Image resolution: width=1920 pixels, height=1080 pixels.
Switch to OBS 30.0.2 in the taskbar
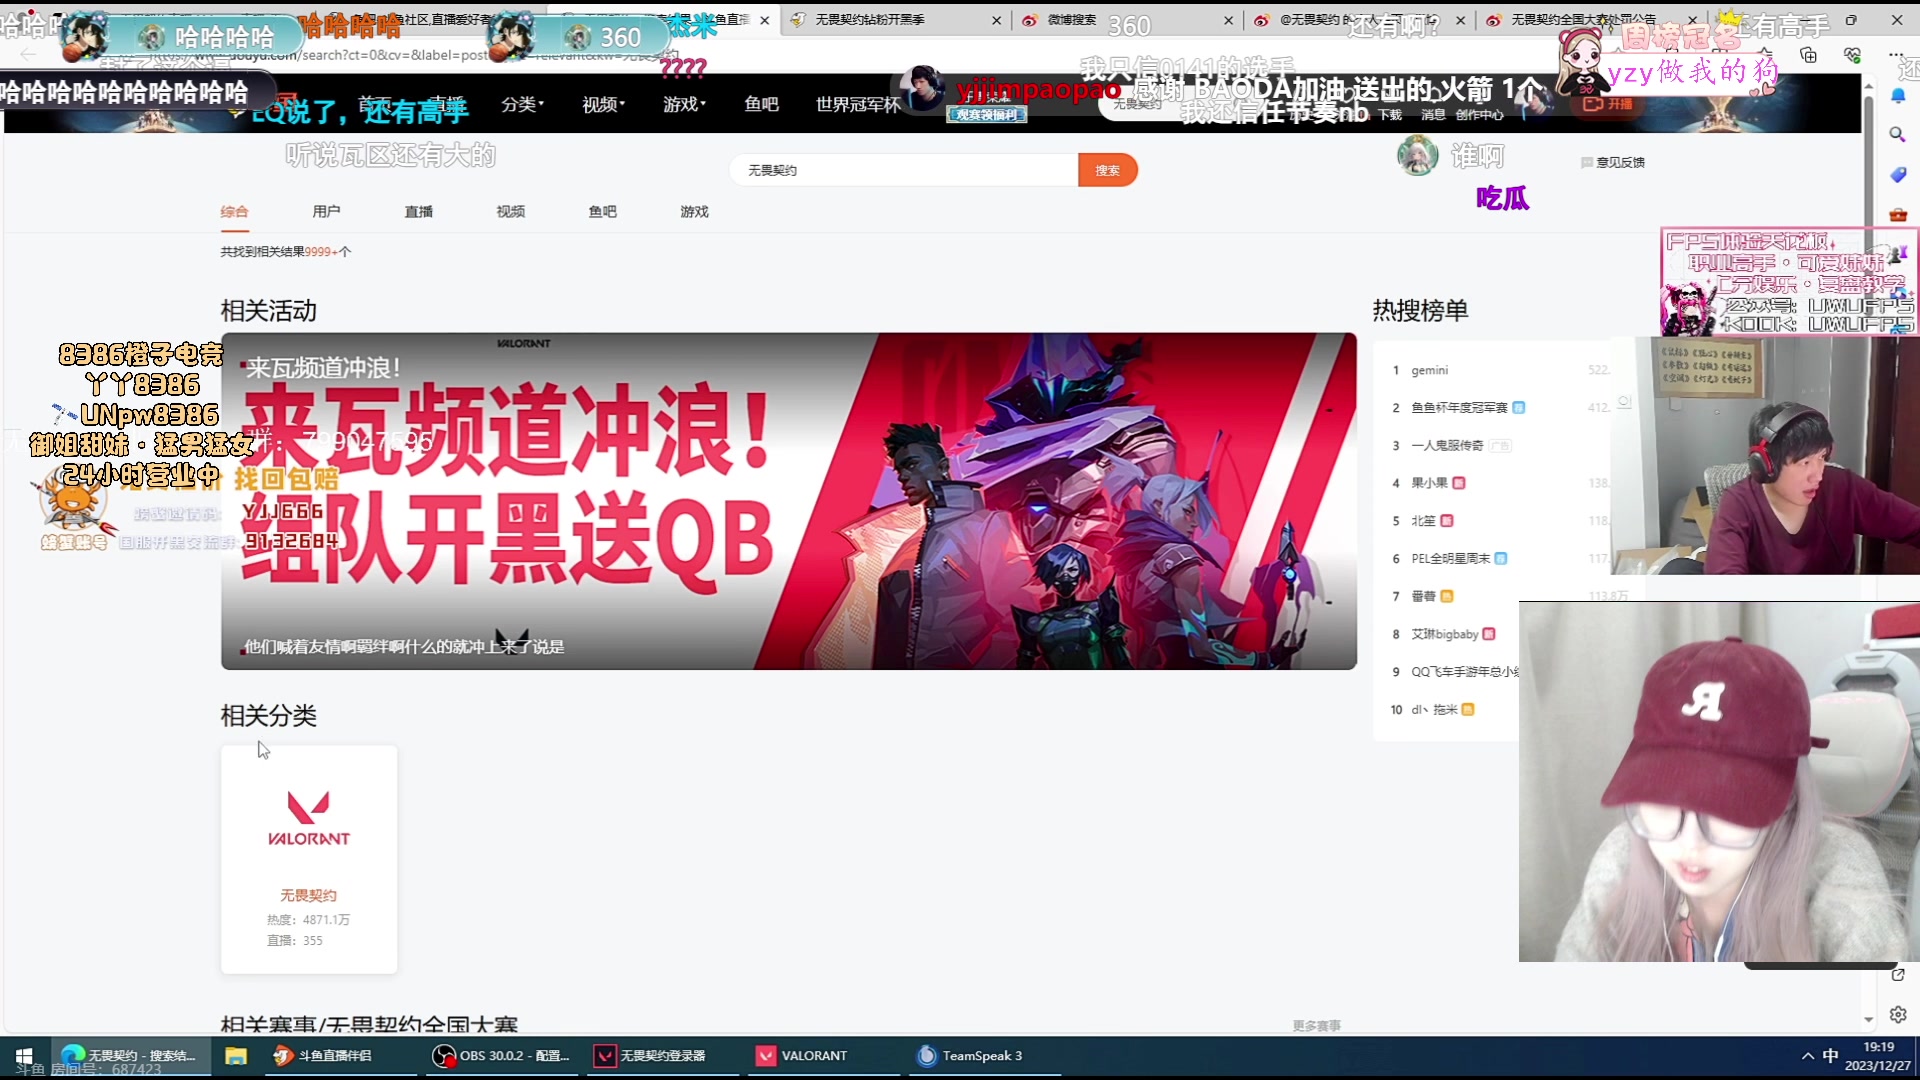[502, 1056]
